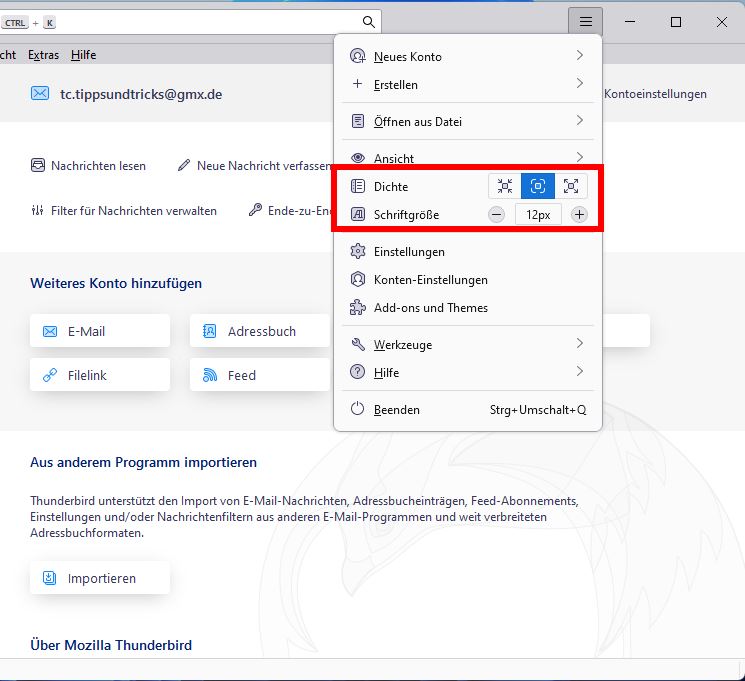Screen dimensions: 745x681
Task: Increase font size with plus button
Action: pos(579,215)
